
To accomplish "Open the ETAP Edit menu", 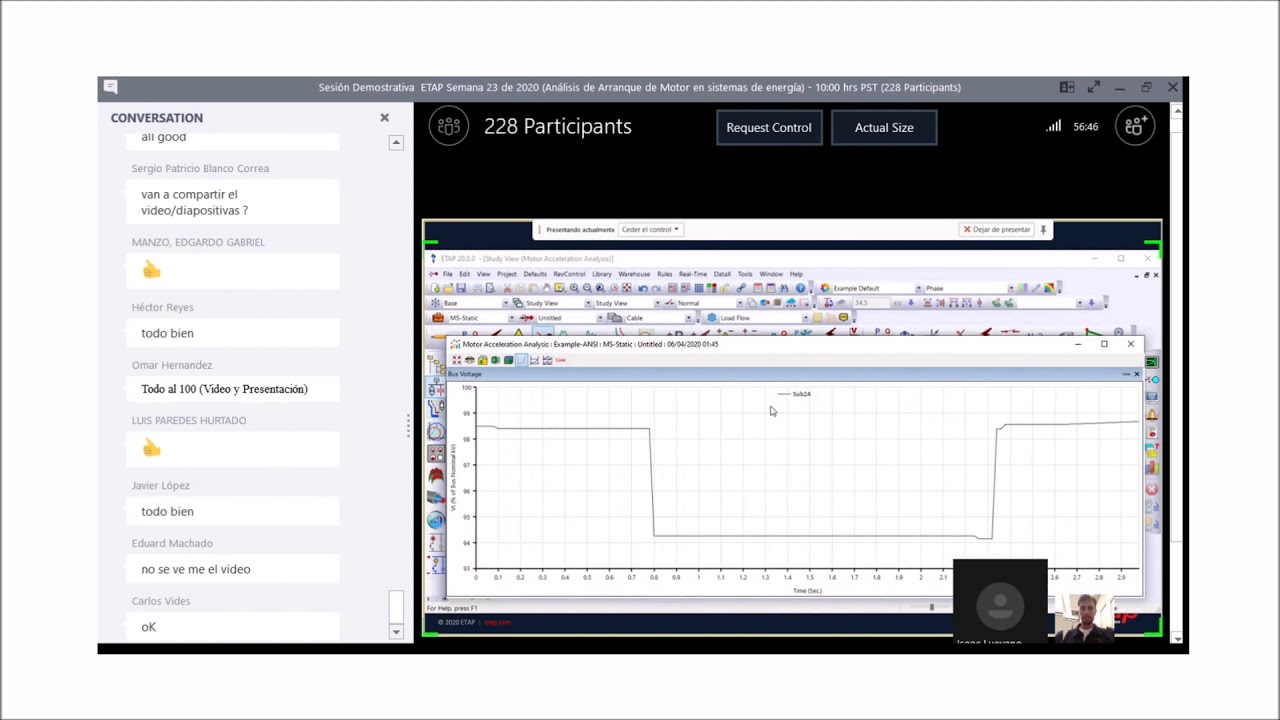I will [465, 274].
